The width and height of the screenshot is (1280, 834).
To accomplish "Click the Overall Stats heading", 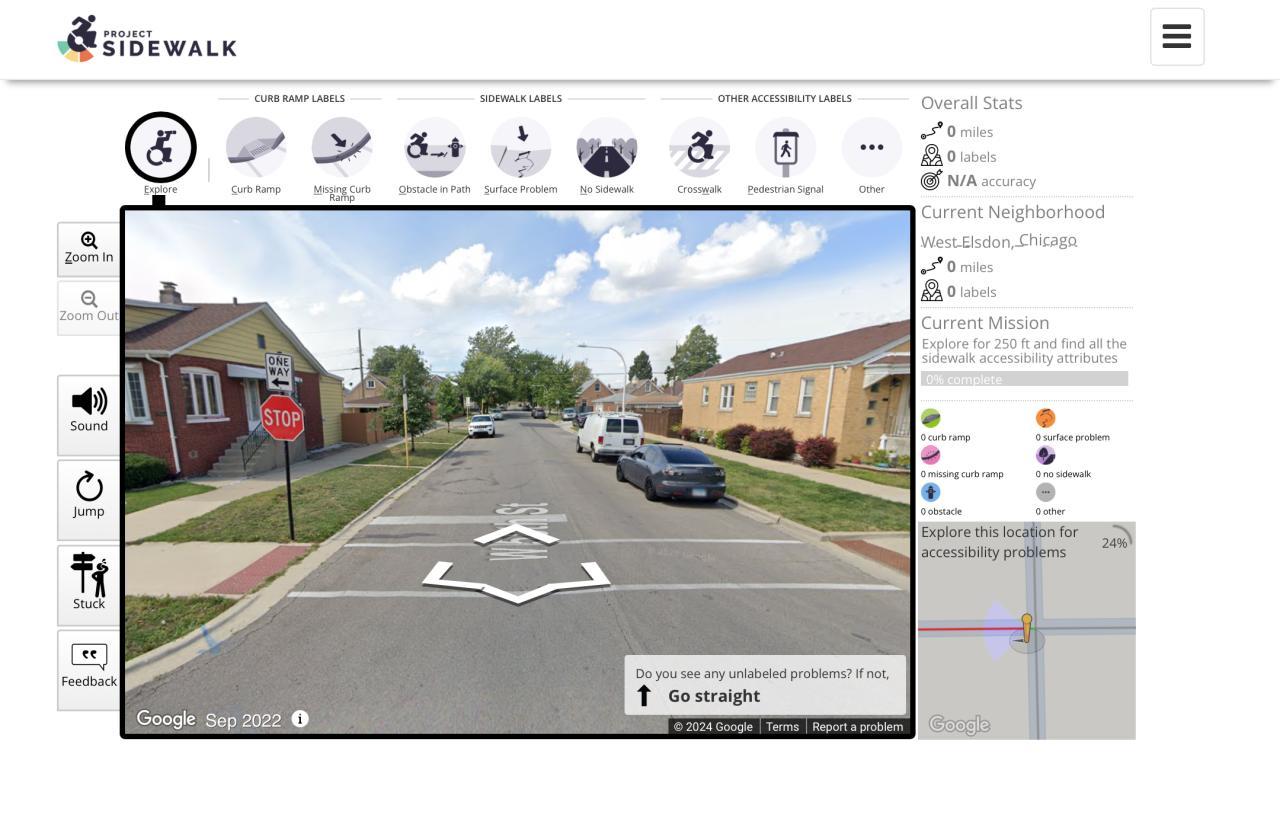I will [x=972, y=103].
